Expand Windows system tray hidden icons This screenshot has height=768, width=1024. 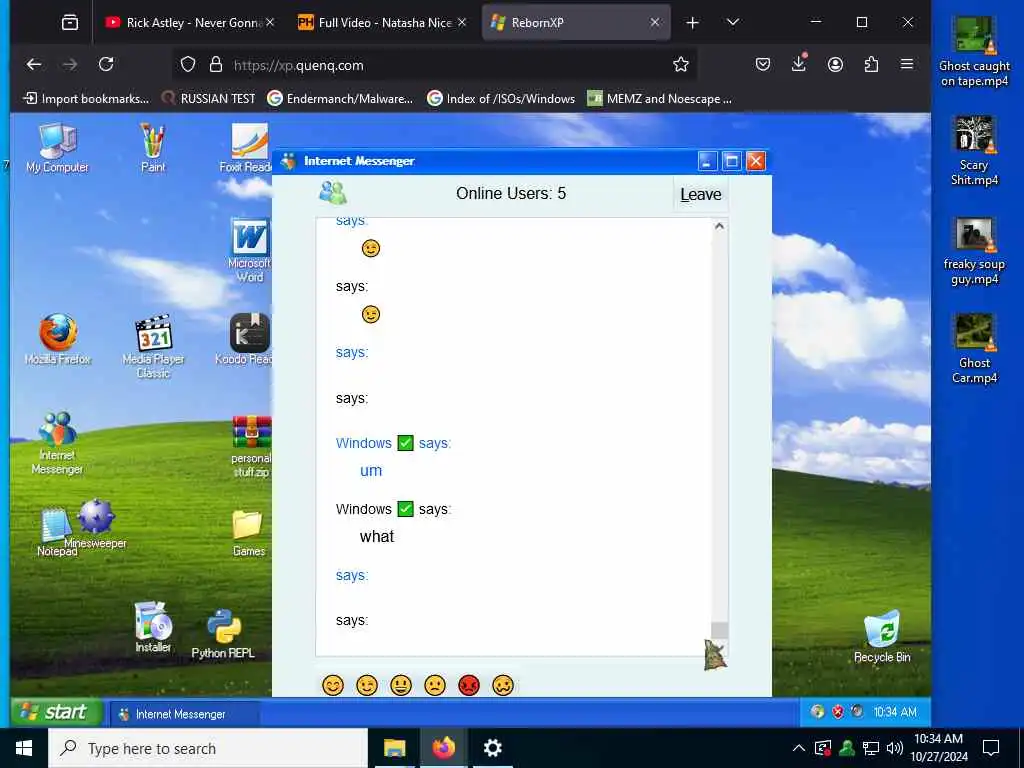798,748
